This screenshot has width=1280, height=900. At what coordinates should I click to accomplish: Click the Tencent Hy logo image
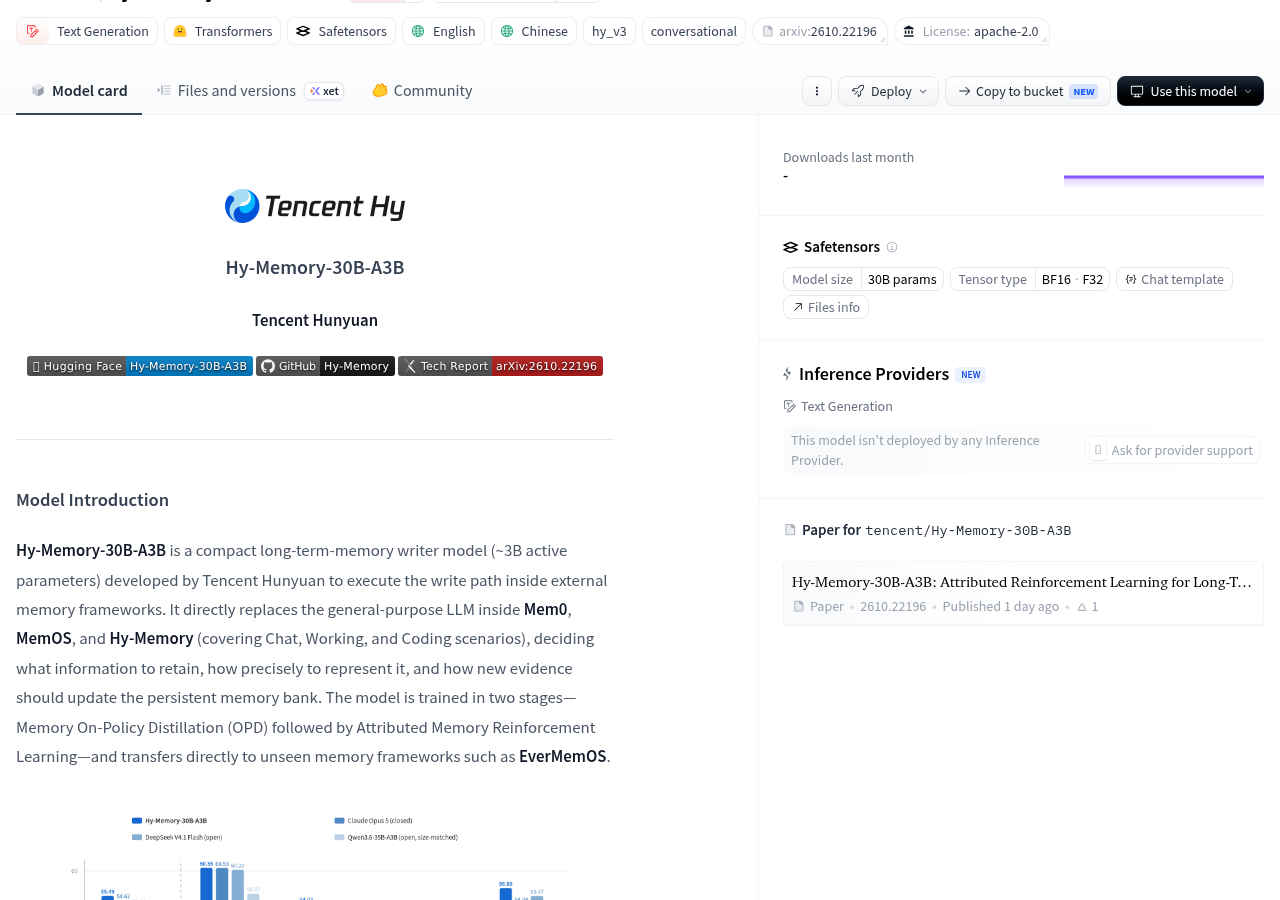click(315, 206)
